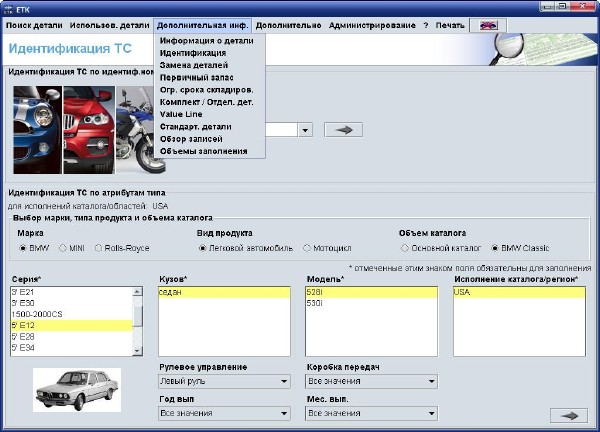
Task: Select Объемы заполнения menu entry
Action: tap(203, 151)
